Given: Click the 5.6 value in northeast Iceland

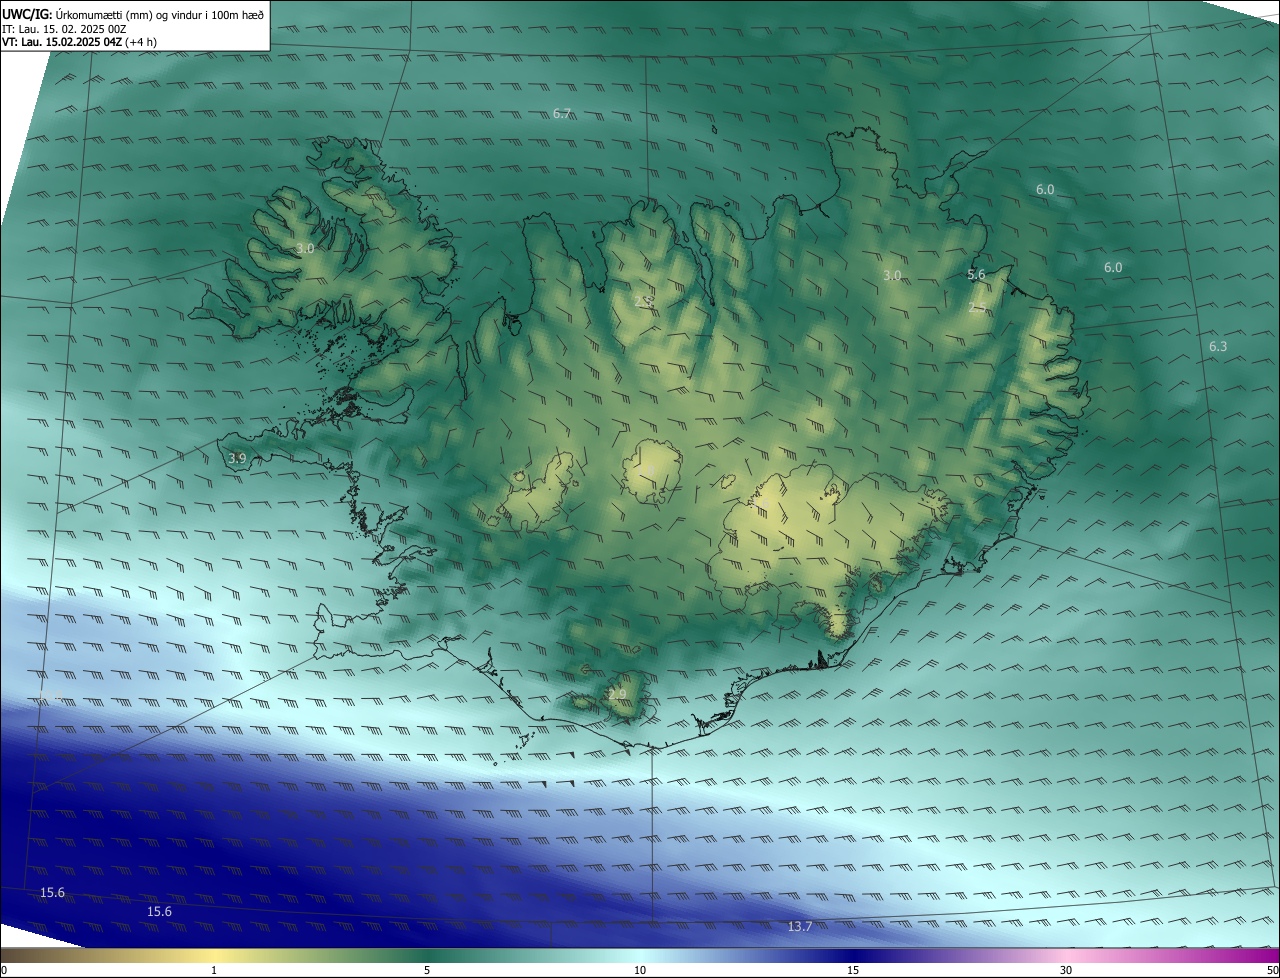Looking at the screenshot, I should click(977, 275).
